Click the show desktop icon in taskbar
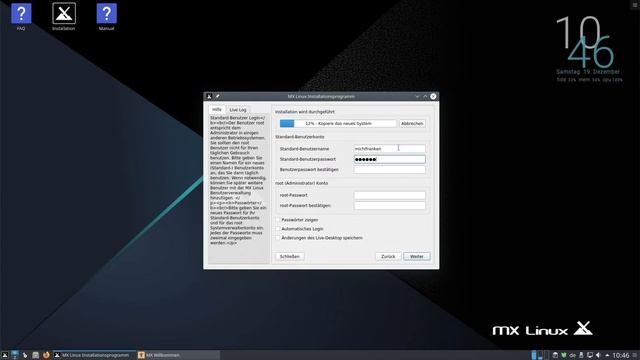640x360 pixels. (15, 355)
